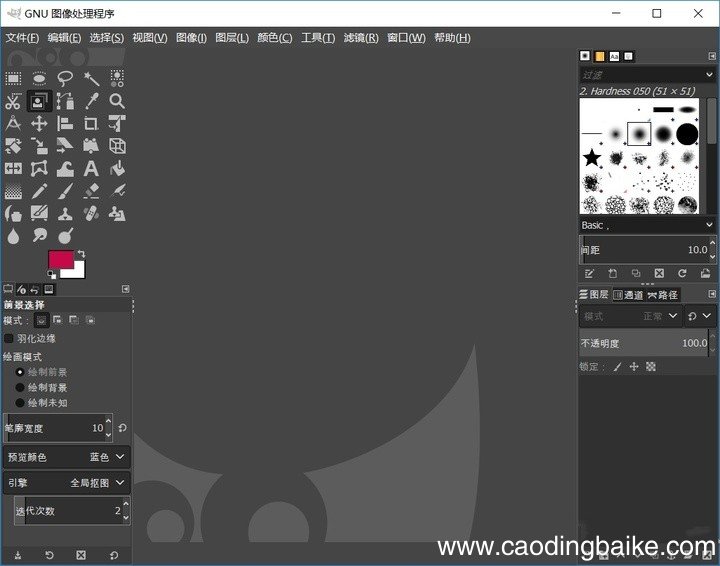Choose the Pencil tool
This screenshot has width=720, height=566.
[39, 191]
